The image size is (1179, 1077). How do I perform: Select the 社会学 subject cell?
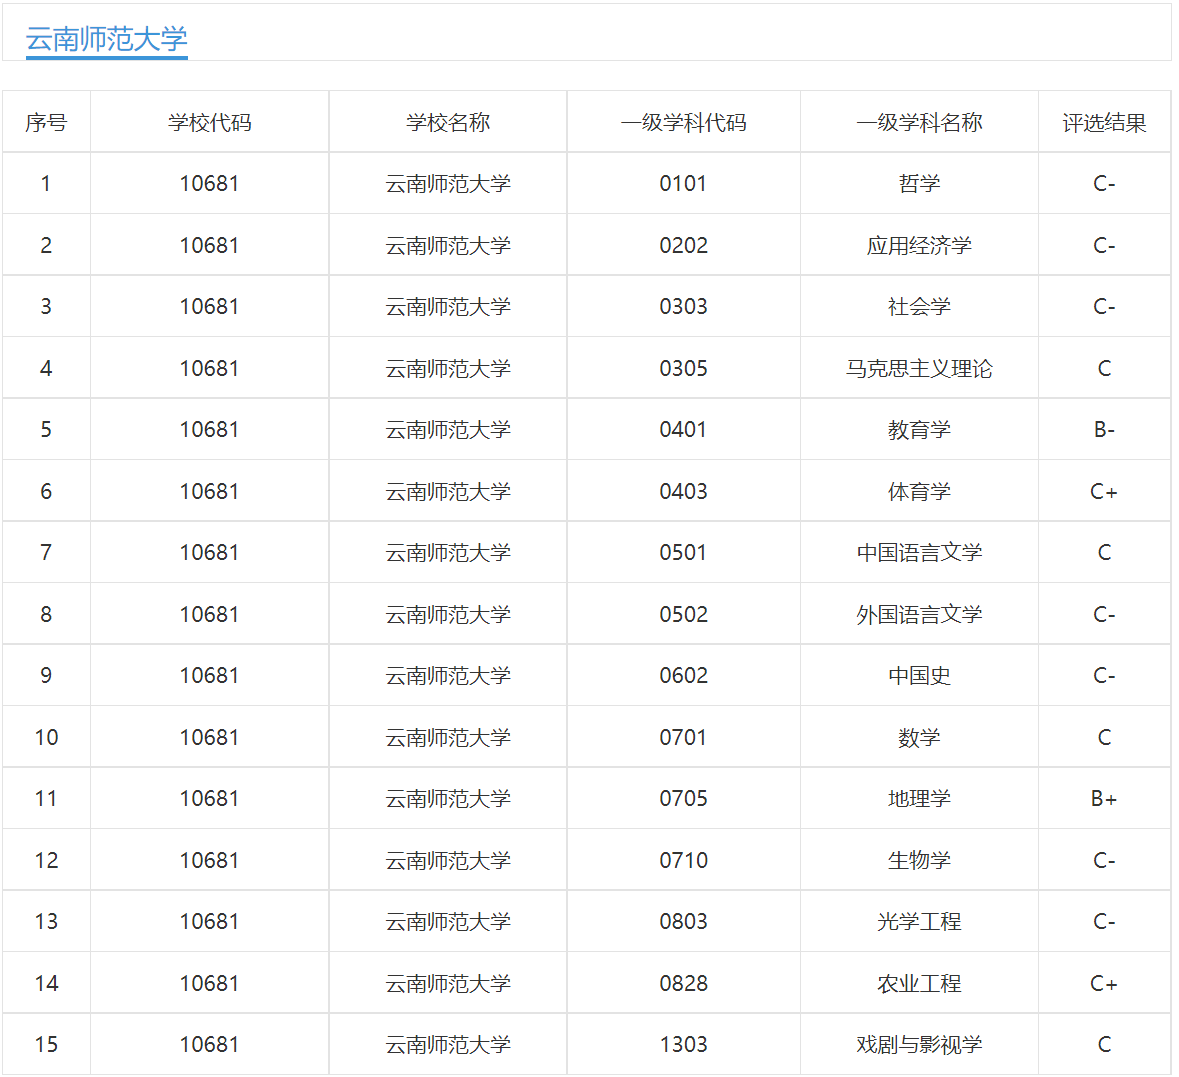919,307
